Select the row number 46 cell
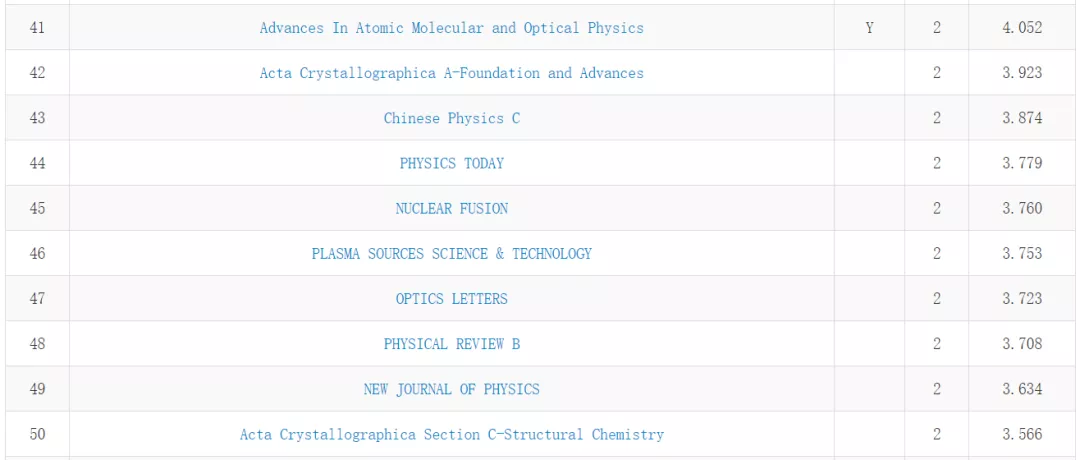The image size is (1080, 460). coord(37,254)
